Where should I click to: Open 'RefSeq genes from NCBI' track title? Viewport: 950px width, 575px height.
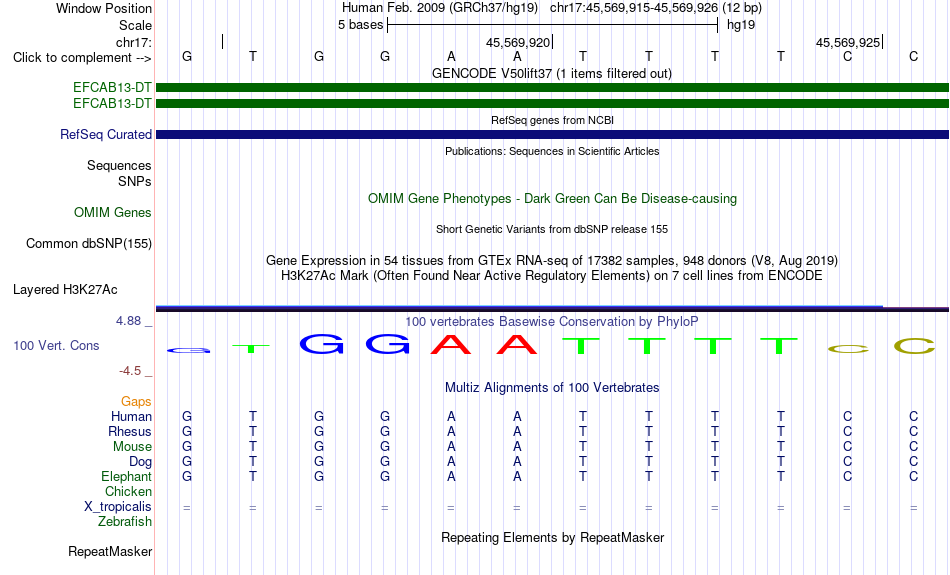(552, 120)
